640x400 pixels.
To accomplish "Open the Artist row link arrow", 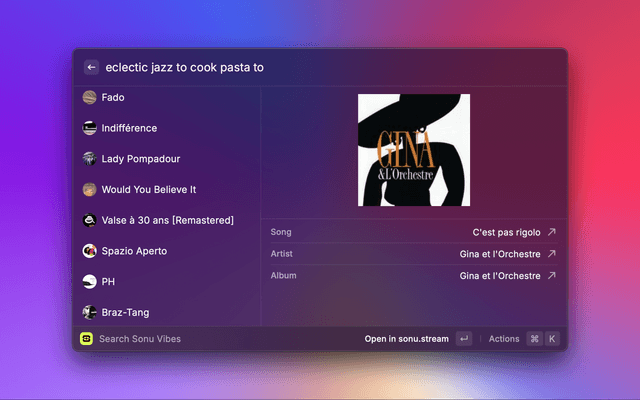I will 551,254.
